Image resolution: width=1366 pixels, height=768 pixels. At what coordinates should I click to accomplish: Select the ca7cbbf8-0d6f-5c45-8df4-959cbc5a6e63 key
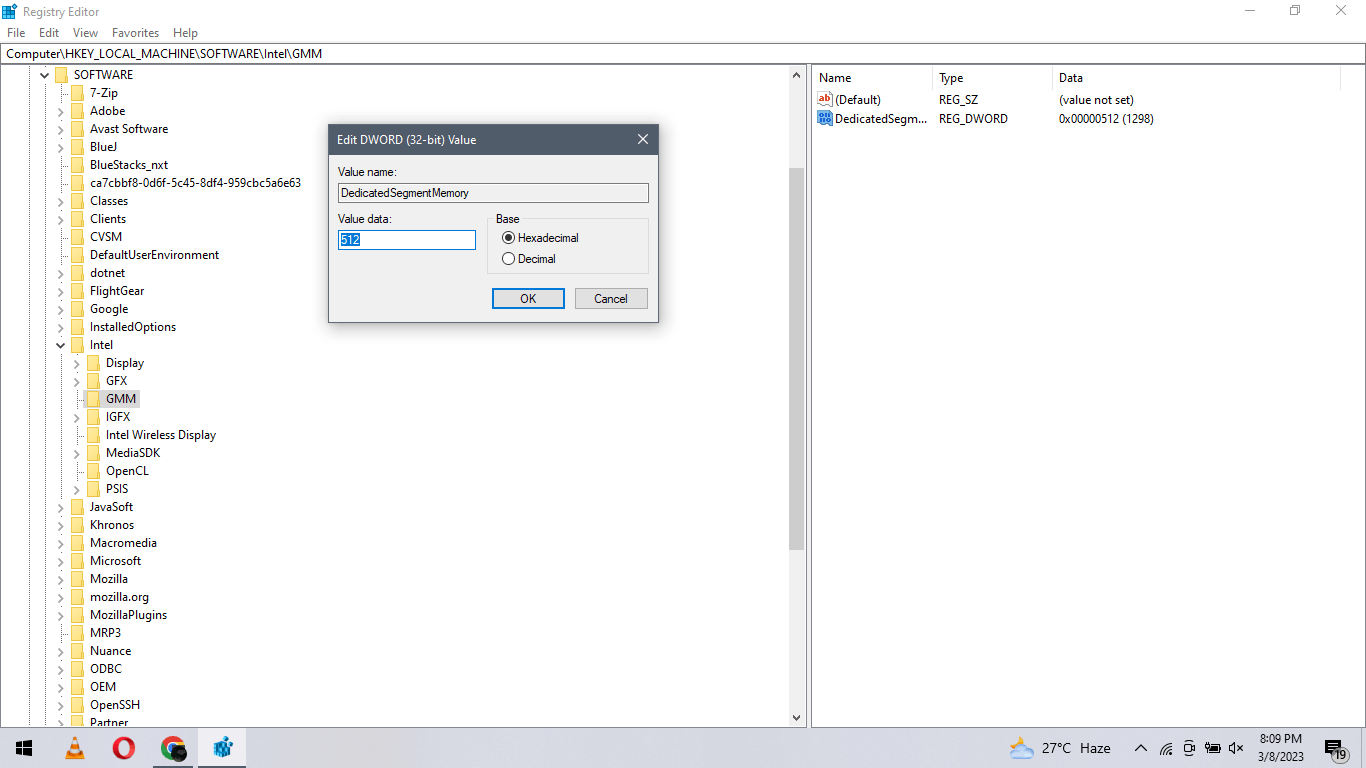pos(195,183)
